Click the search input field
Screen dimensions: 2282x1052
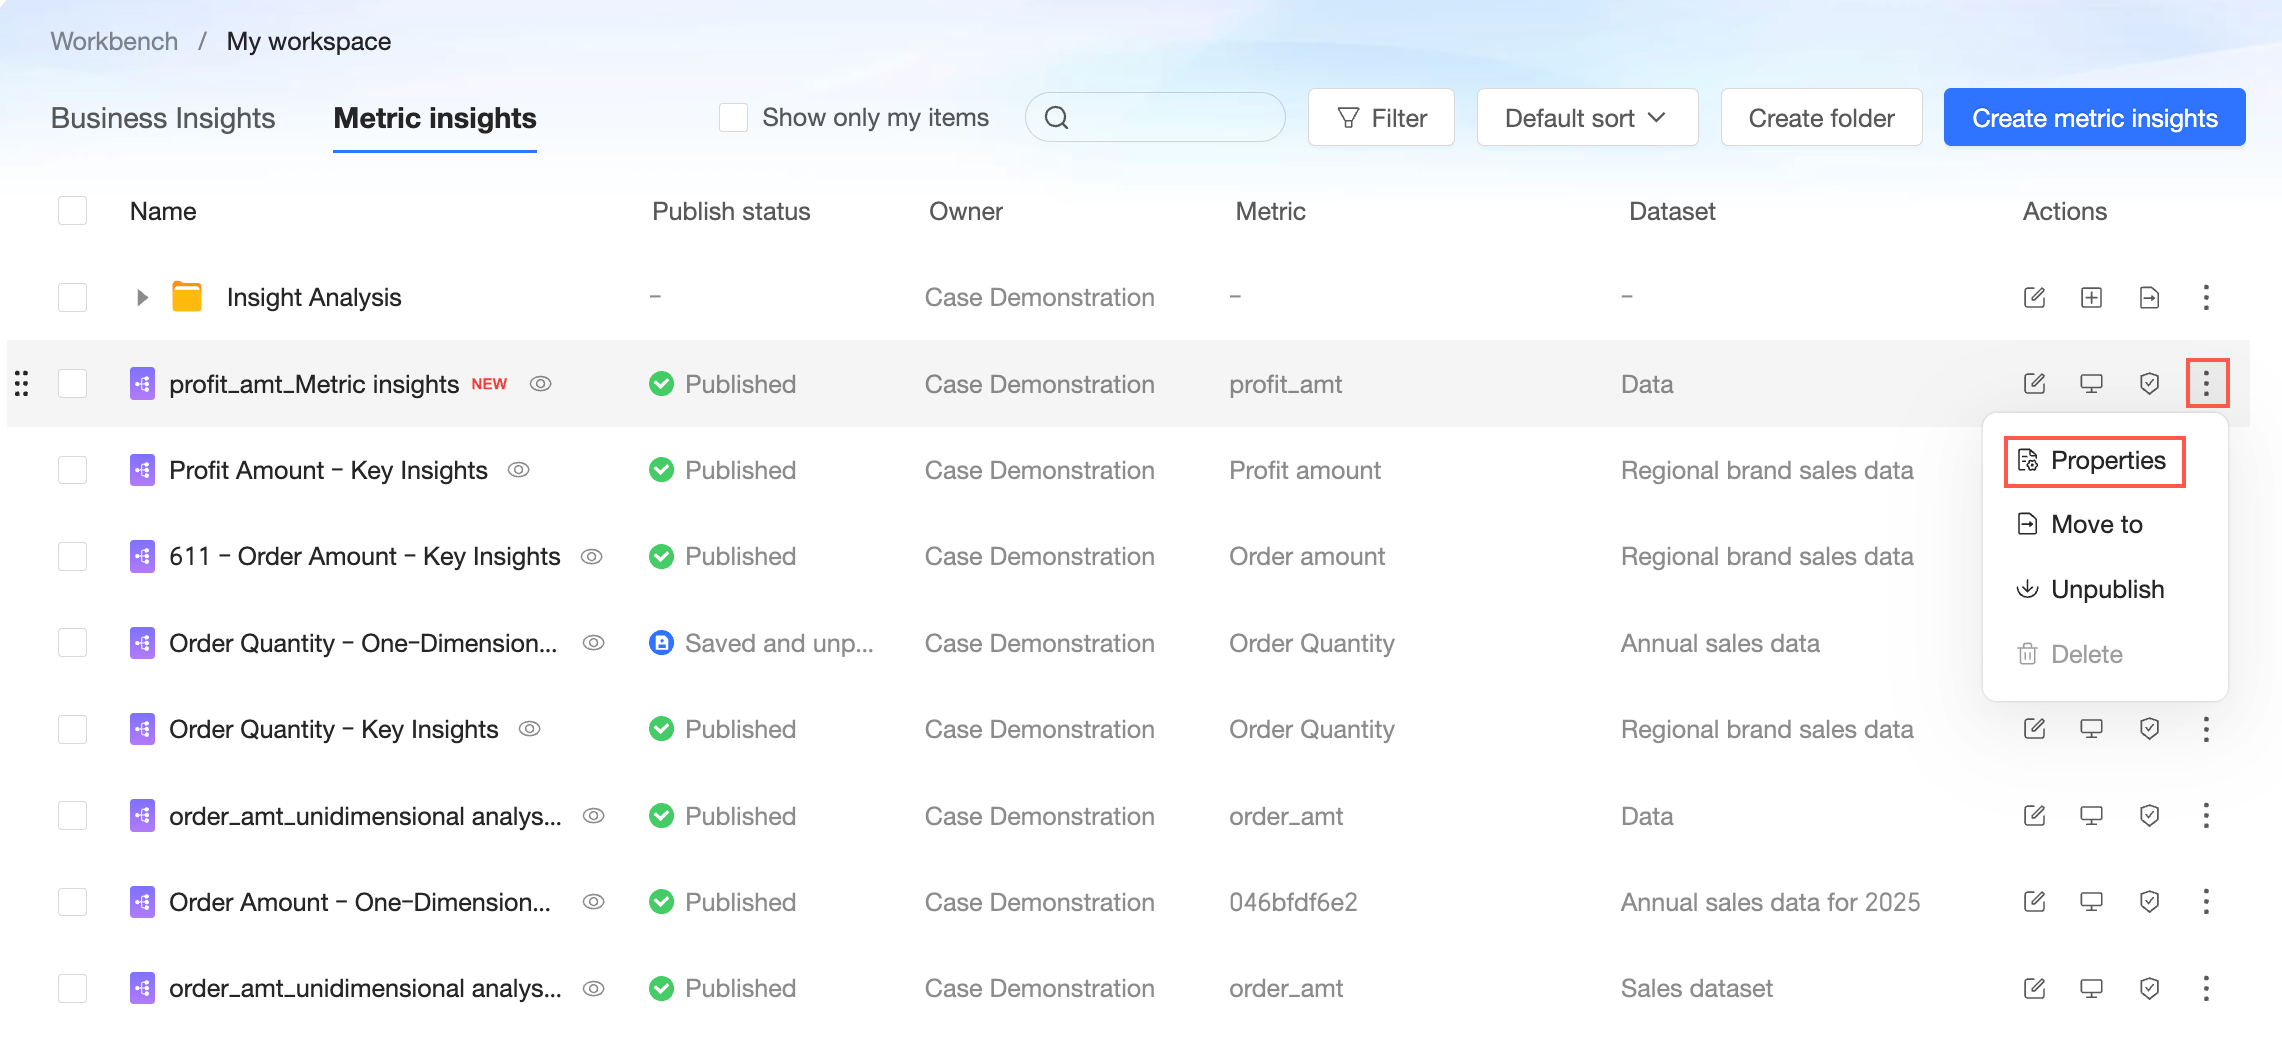[x=1170, y=118]
